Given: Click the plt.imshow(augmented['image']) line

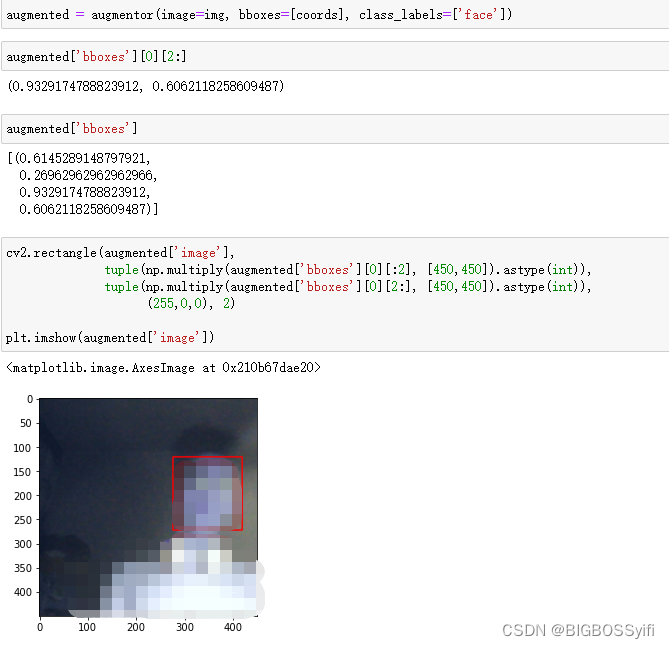Looking at the screenshot, I should pos(110,338).
